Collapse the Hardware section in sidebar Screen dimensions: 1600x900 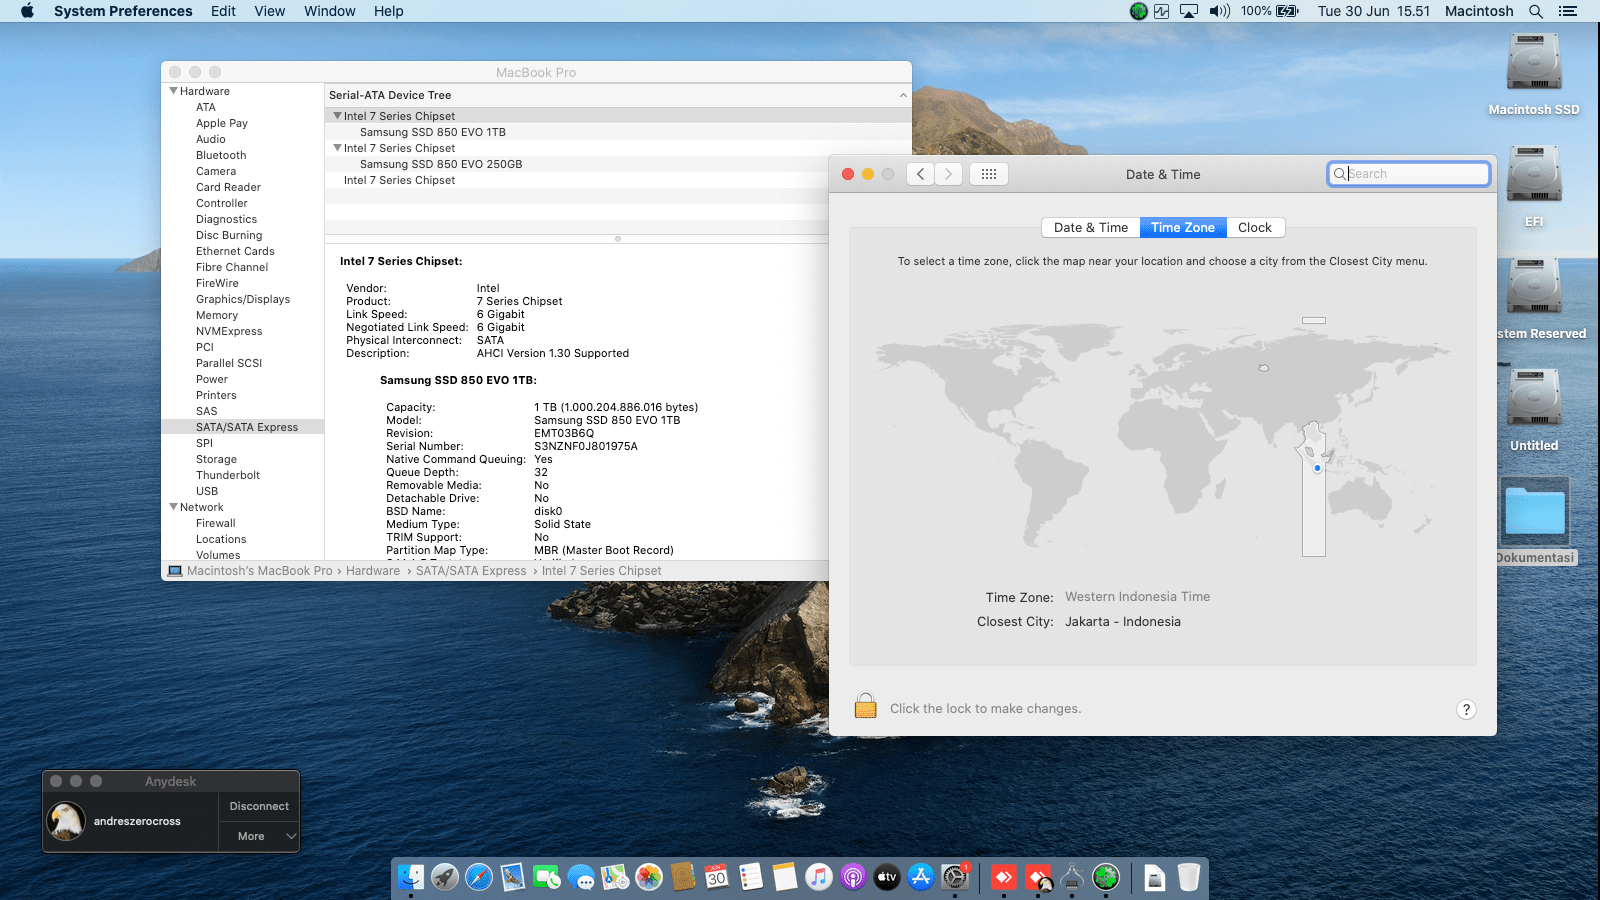pyautogui.click(x=174, y=91)
